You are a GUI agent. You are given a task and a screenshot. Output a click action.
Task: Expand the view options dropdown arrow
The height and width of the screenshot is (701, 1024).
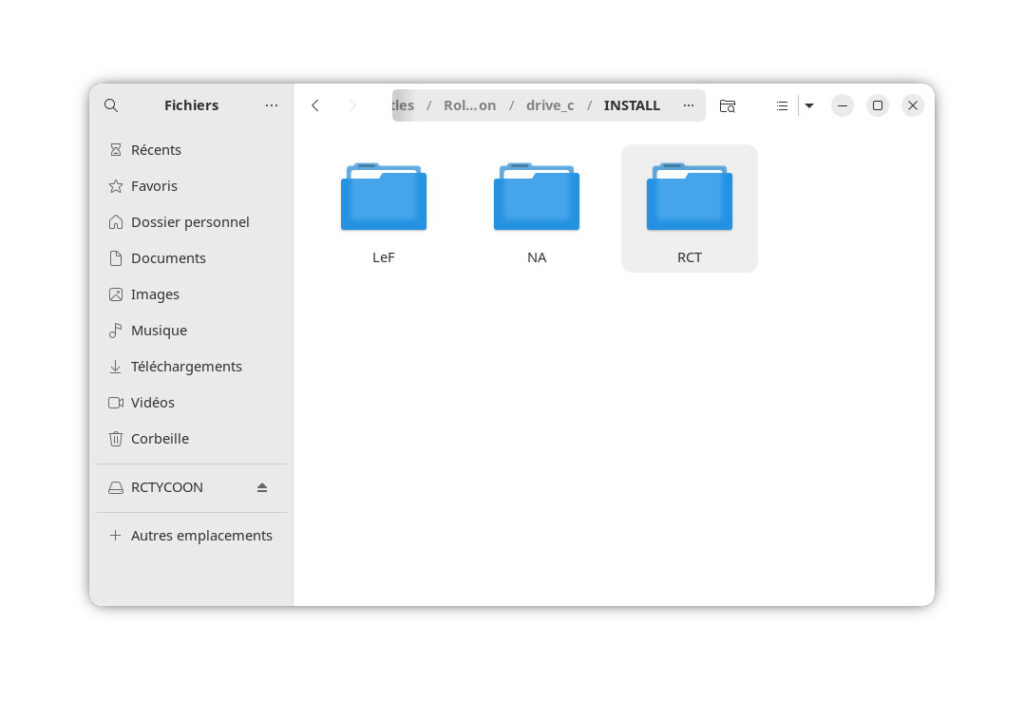click(x=809, y=105)
